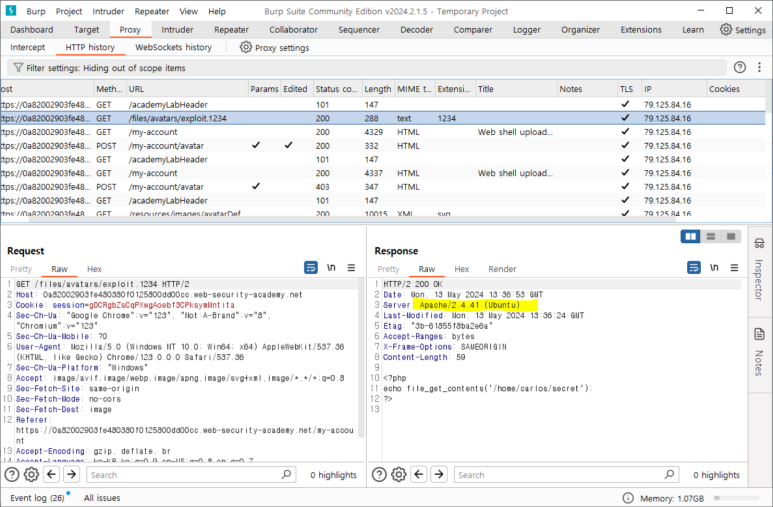Screen dimensions: 773x507
Task: Click magnifier icon in Response search box
Action: pyautogui.click(x=669, y=474)
